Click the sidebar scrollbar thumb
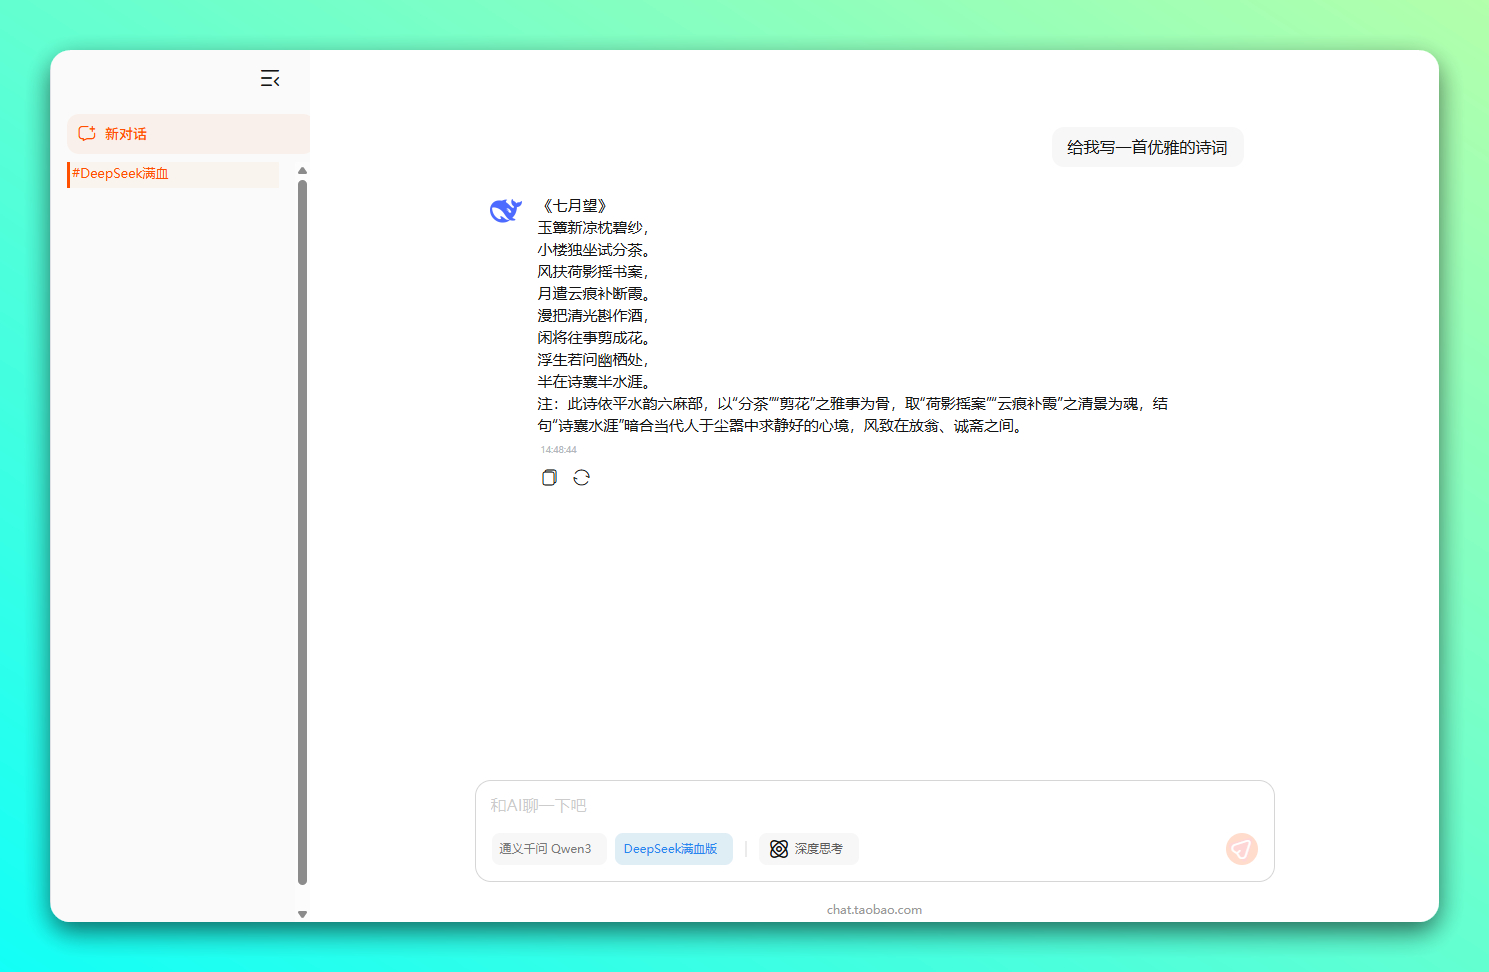Screen dimensions: 1489x972 tap(302, 532)
